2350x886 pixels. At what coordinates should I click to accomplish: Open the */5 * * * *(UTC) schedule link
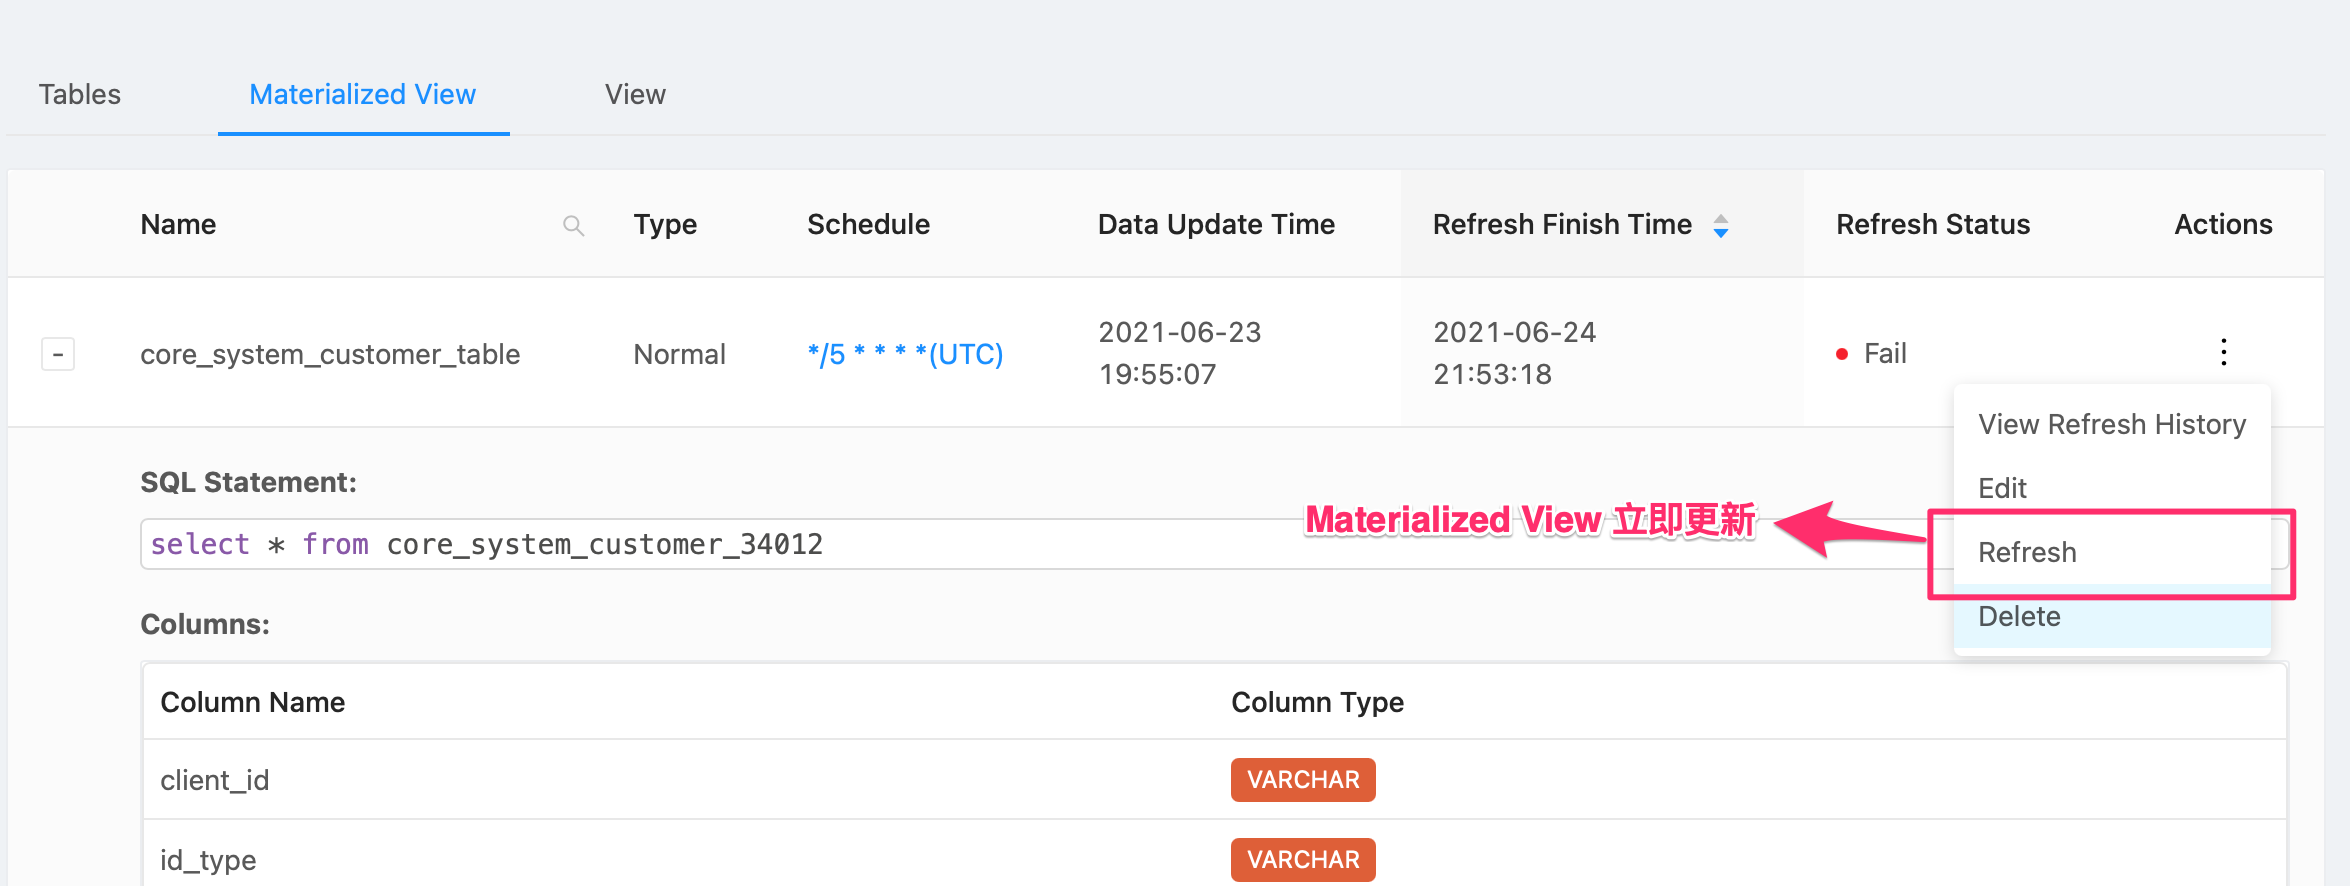(x=905, y=354)
